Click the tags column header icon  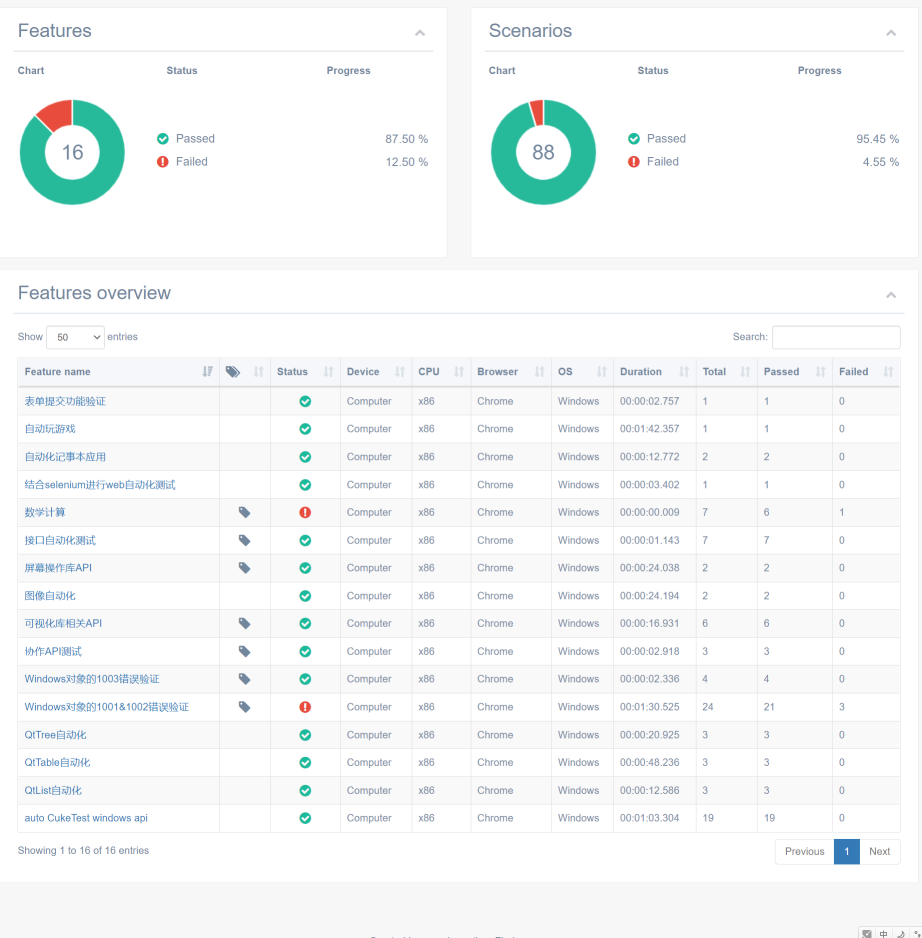coord(233,372)
